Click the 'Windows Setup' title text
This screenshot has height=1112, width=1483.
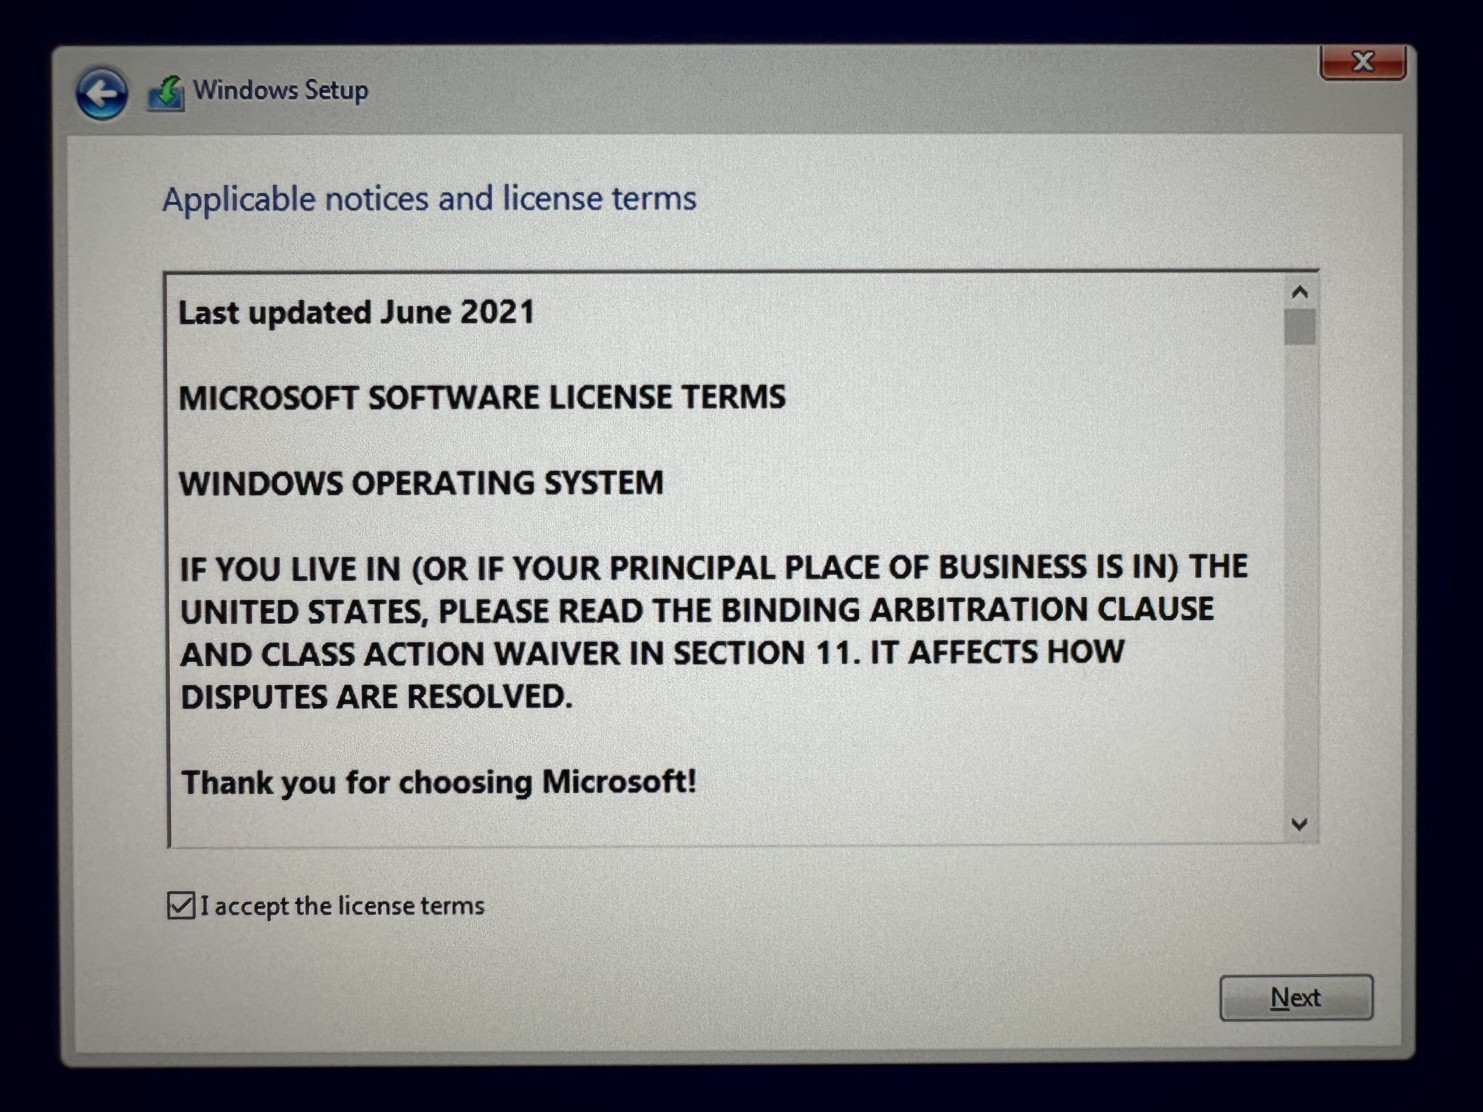click(281, 90)
